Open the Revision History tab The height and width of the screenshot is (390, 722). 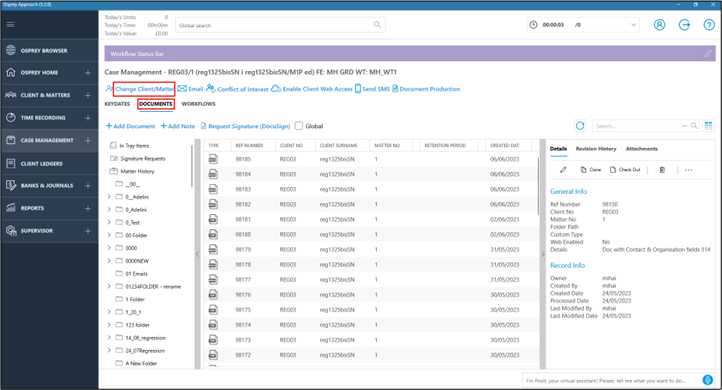596,149
